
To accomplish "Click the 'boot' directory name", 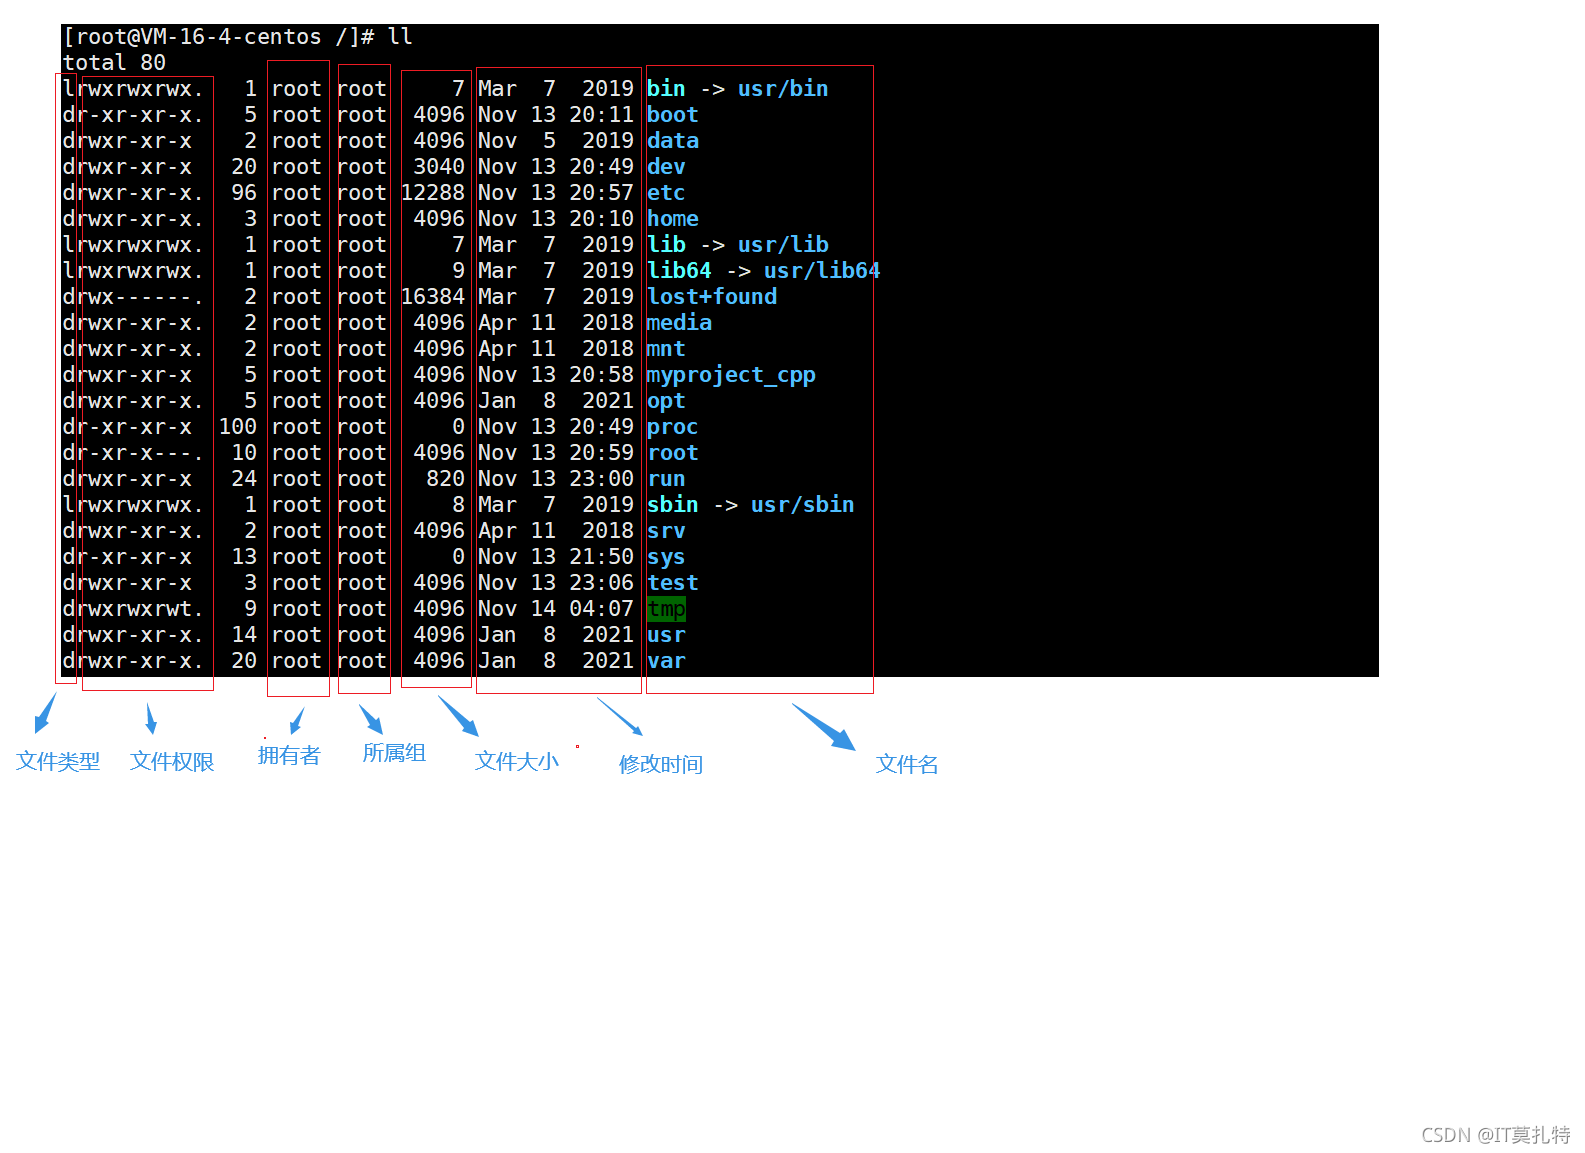I will [x=672, y=115].
